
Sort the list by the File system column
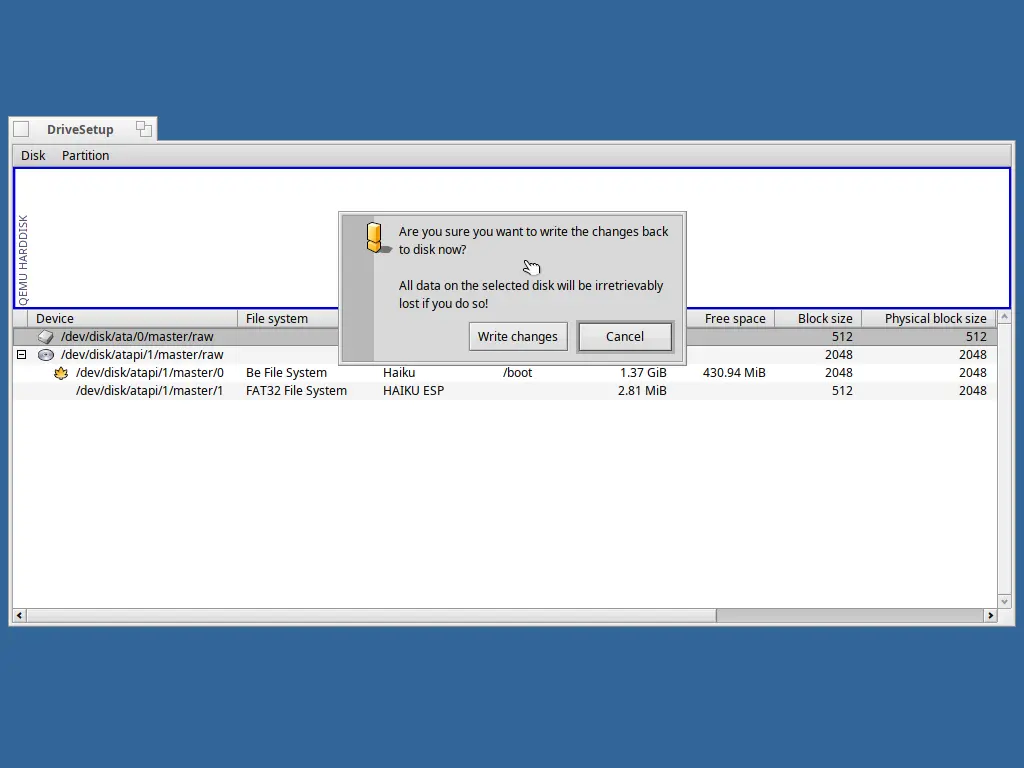pos(289,319)
